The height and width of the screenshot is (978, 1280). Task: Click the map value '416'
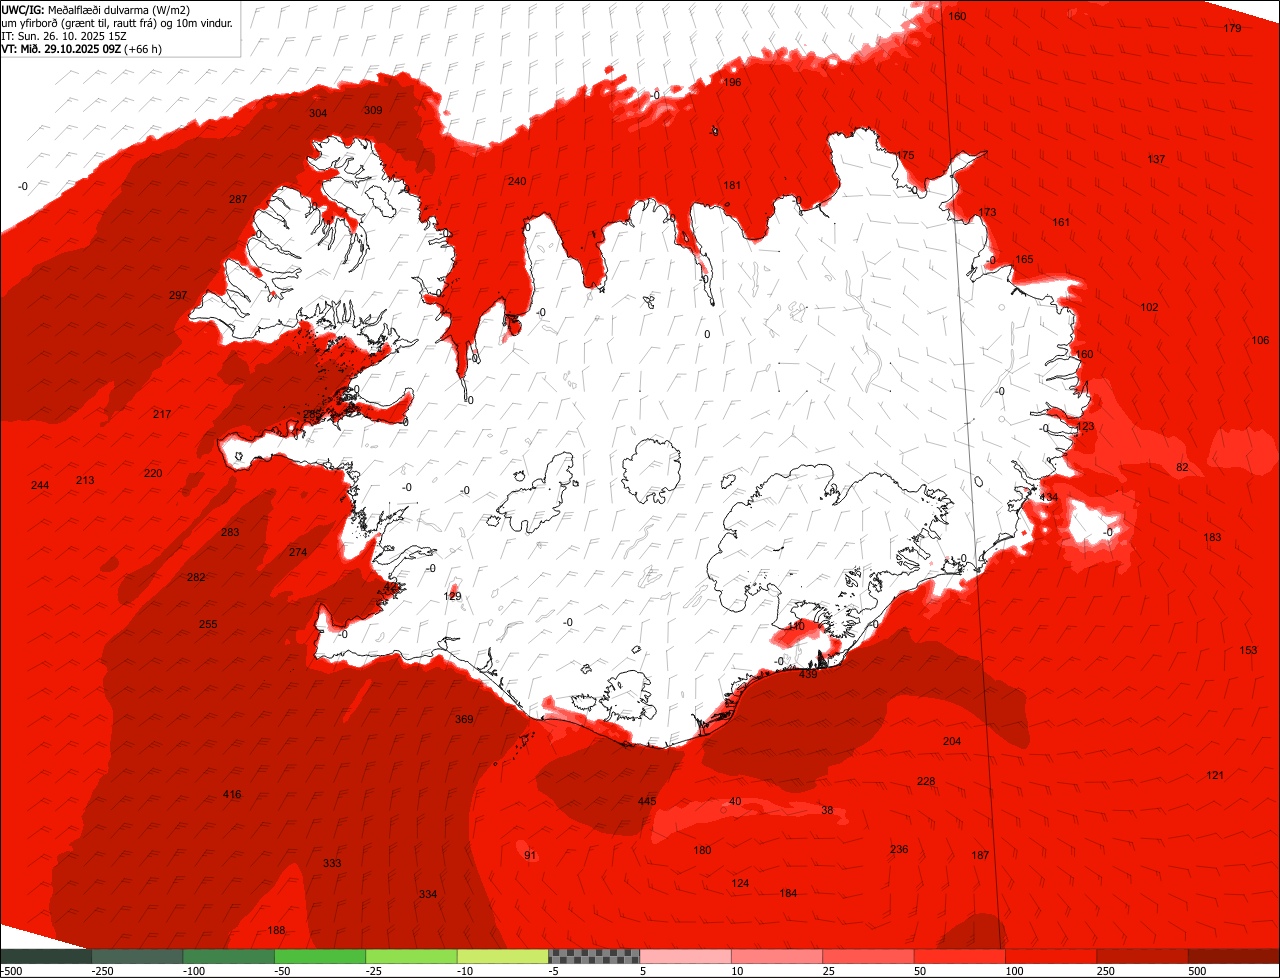232,794
